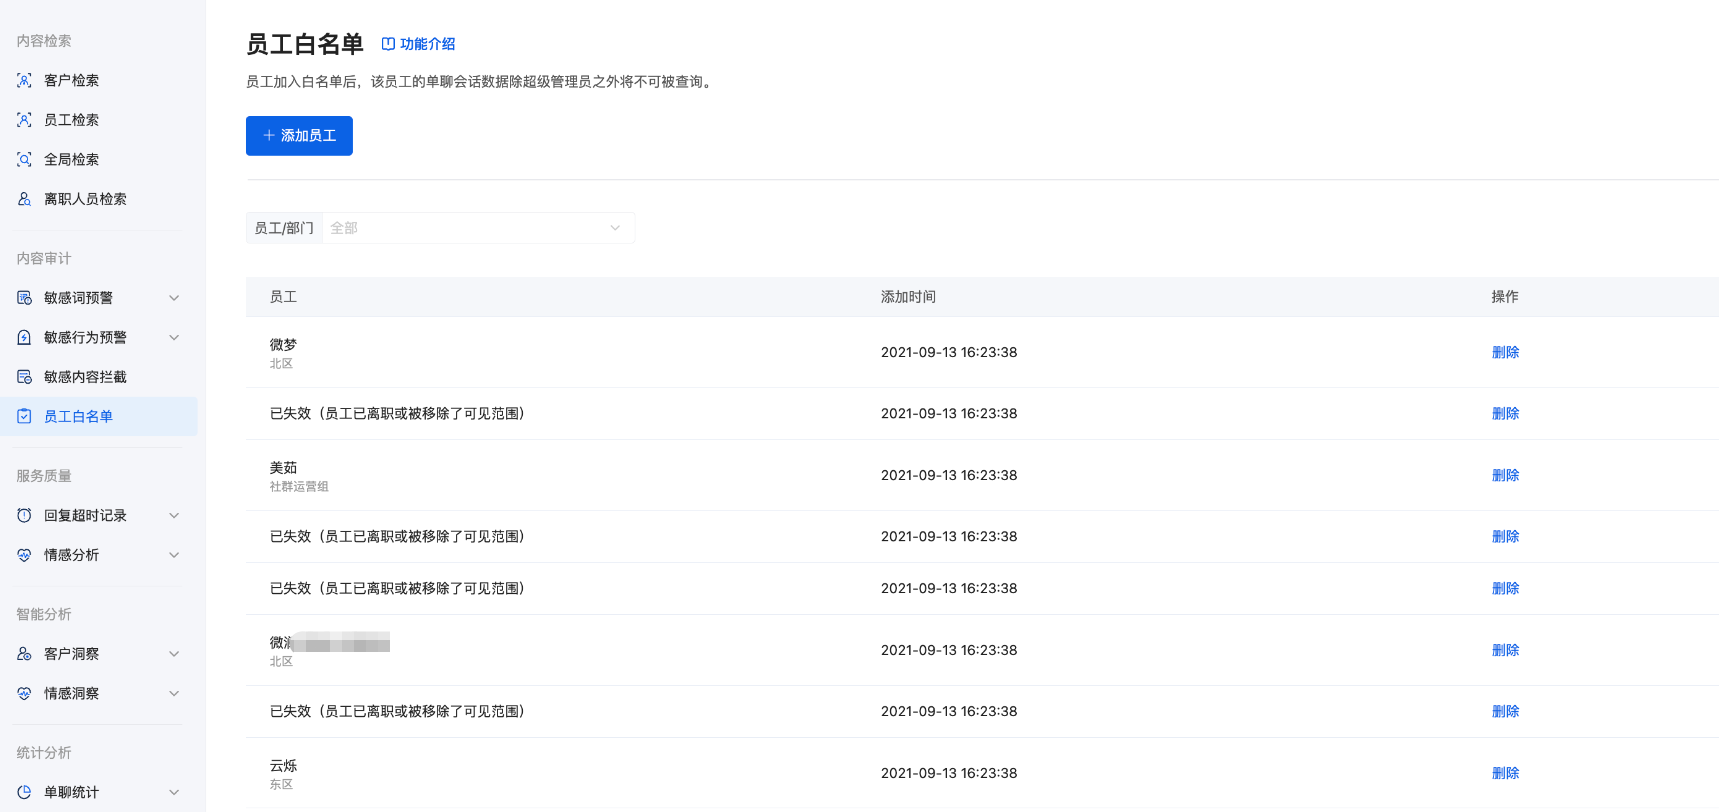Click 东区 under 云烁
The height and width of the screenshot is (812, 1719).
(x=281, y=785)
